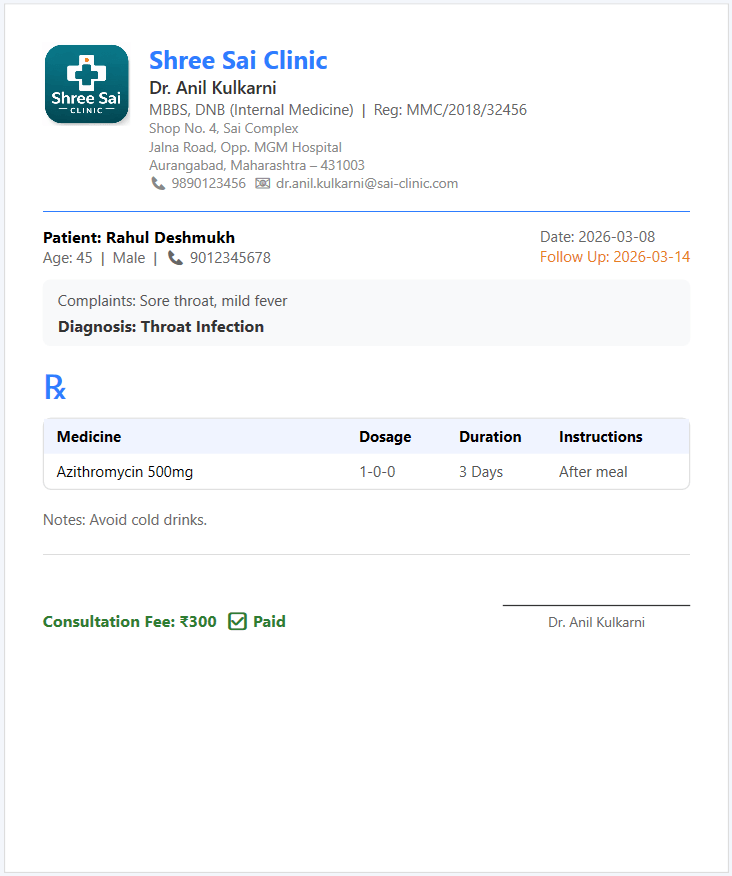The width and height of the screenshot is (732, 876).
Task: Select the Medicine column header
Action: (x=89, y=437)
